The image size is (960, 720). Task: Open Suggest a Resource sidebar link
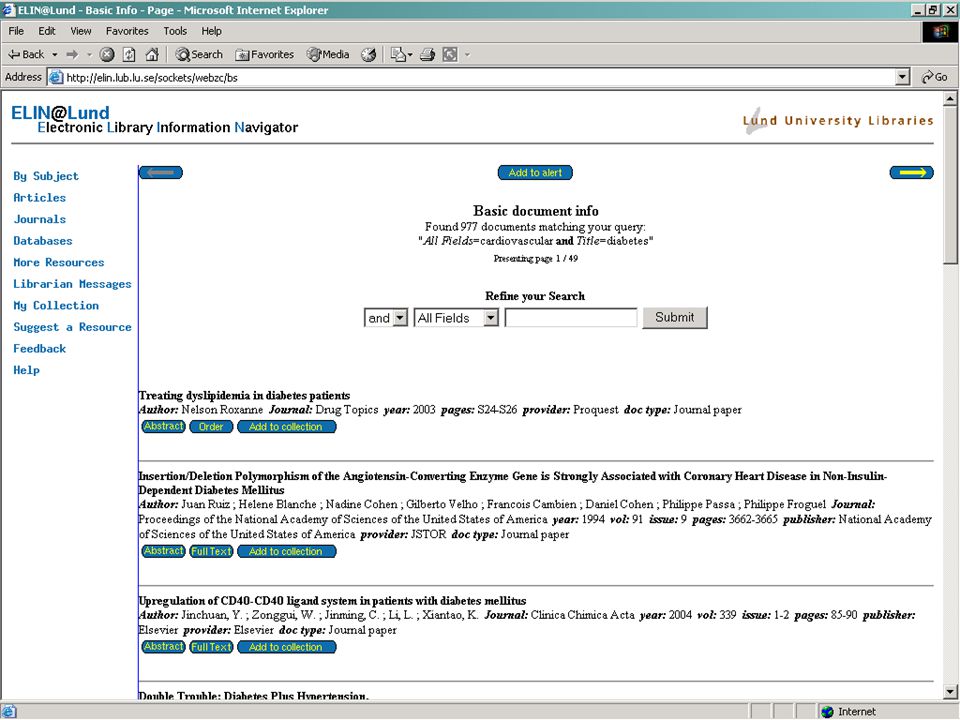tap(72, 327)
